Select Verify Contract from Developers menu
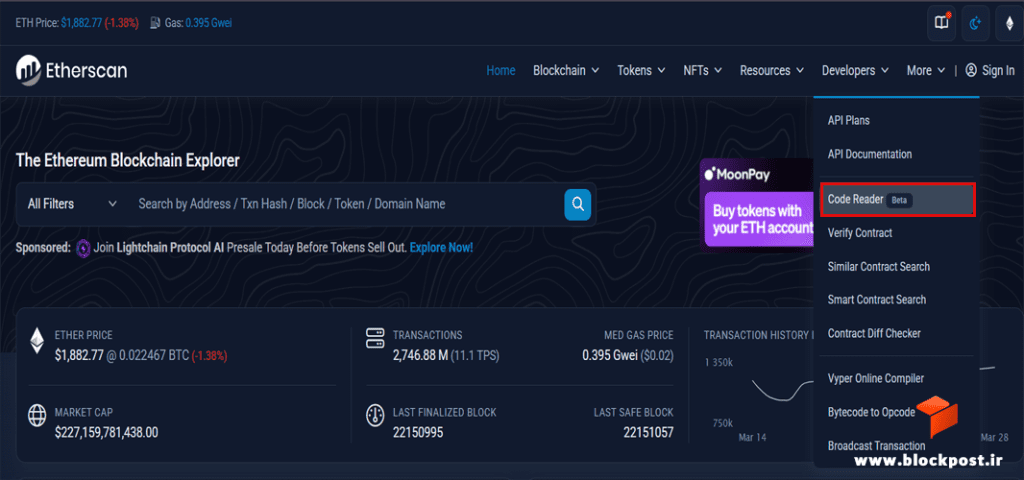This screenshot has height=480, width=1024. point(859,232)
